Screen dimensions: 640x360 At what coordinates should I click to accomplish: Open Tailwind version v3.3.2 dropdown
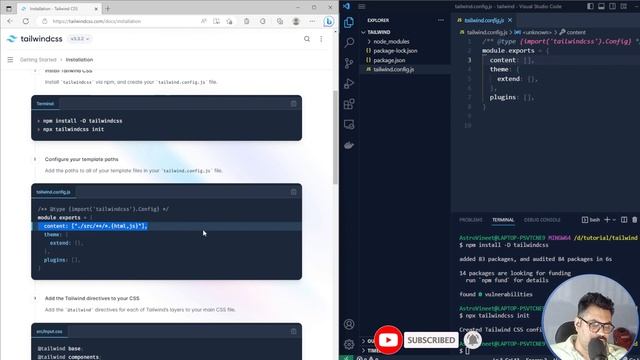pos(79,39)
